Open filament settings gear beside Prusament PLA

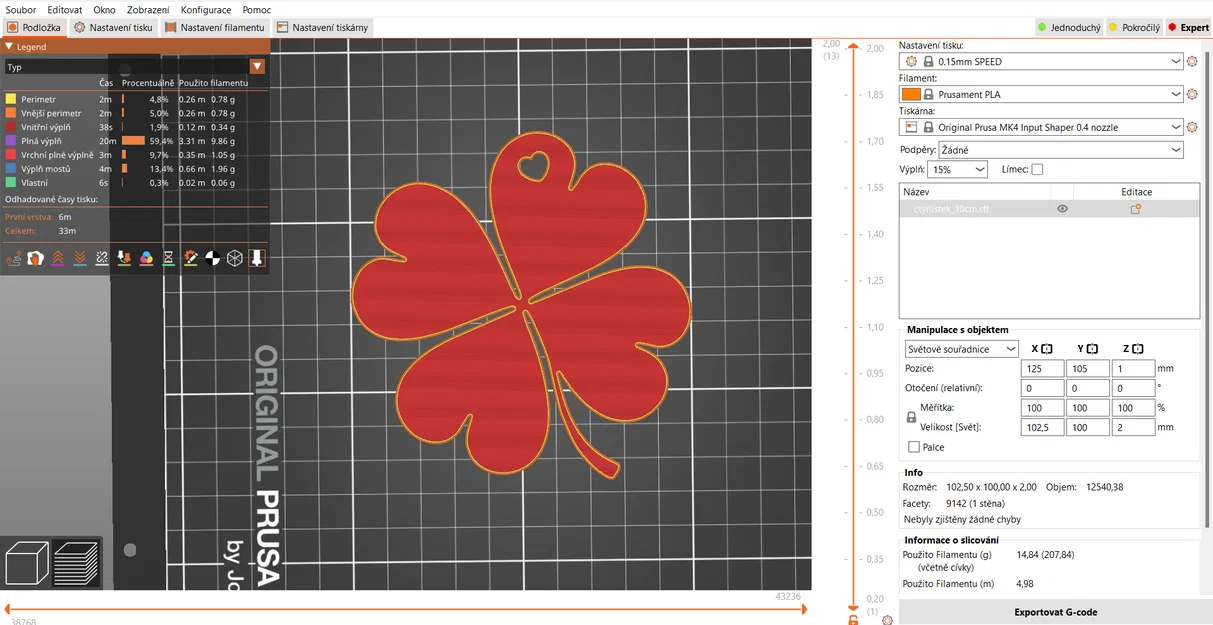click(1192, 94)
